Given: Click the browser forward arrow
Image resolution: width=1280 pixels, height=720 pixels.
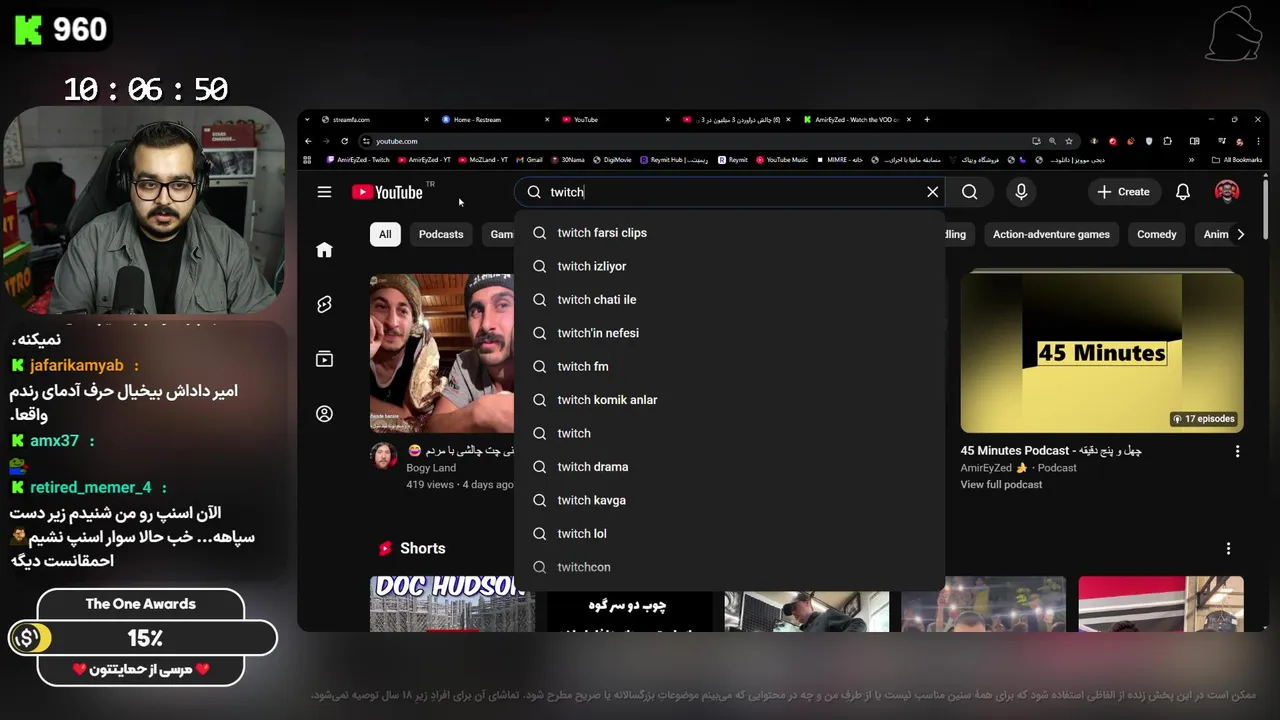Looking at the screenshot, I should click(x=326, y=141).
